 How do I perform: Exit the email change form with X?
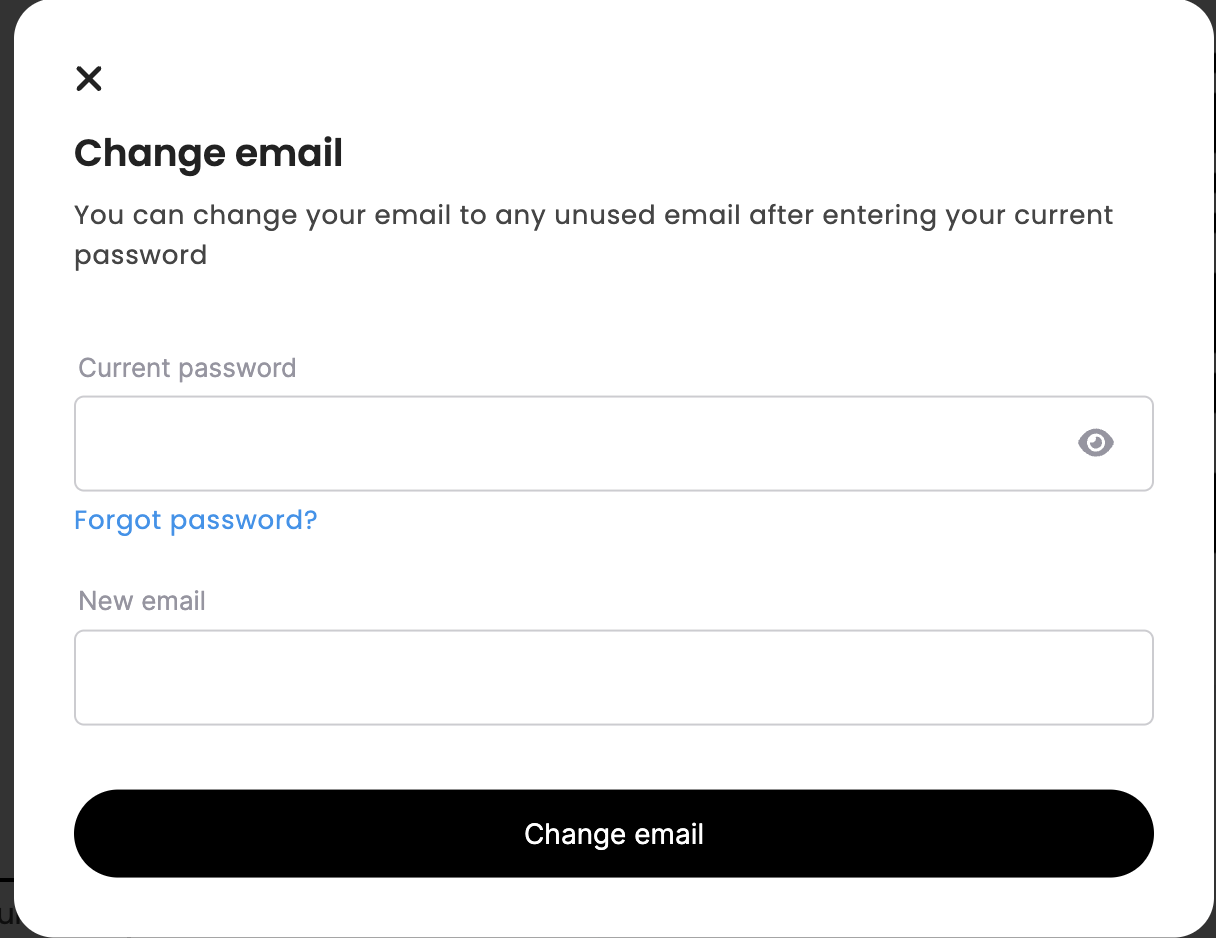pos(89,78)
